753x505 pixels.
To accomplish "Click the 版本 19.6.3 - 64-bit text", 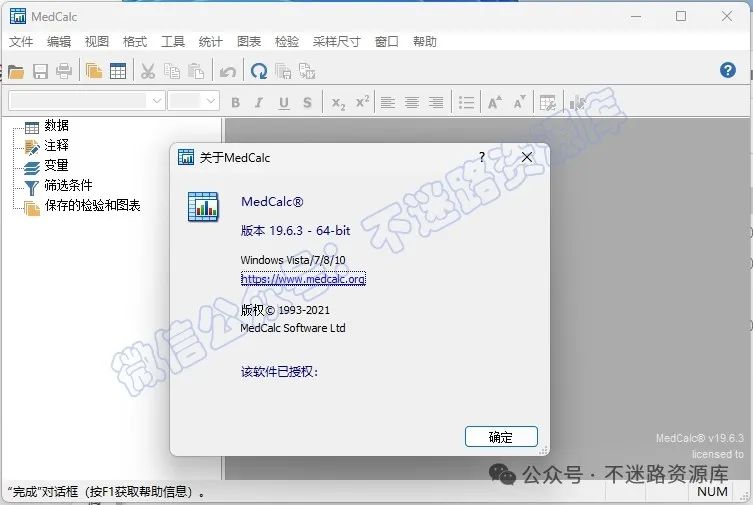I will coord(295,231).
